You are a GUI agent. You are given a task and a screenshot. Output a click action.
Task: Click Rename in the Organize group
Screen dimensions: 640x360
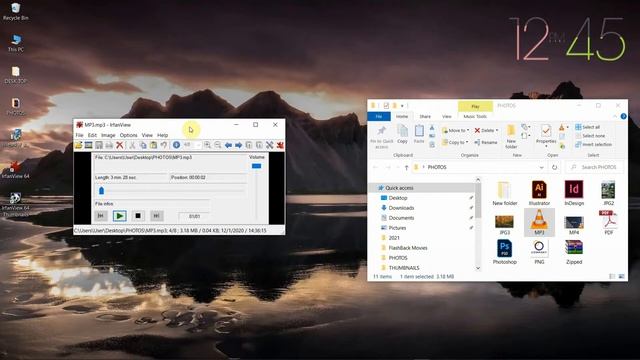(x=486, y=142)
